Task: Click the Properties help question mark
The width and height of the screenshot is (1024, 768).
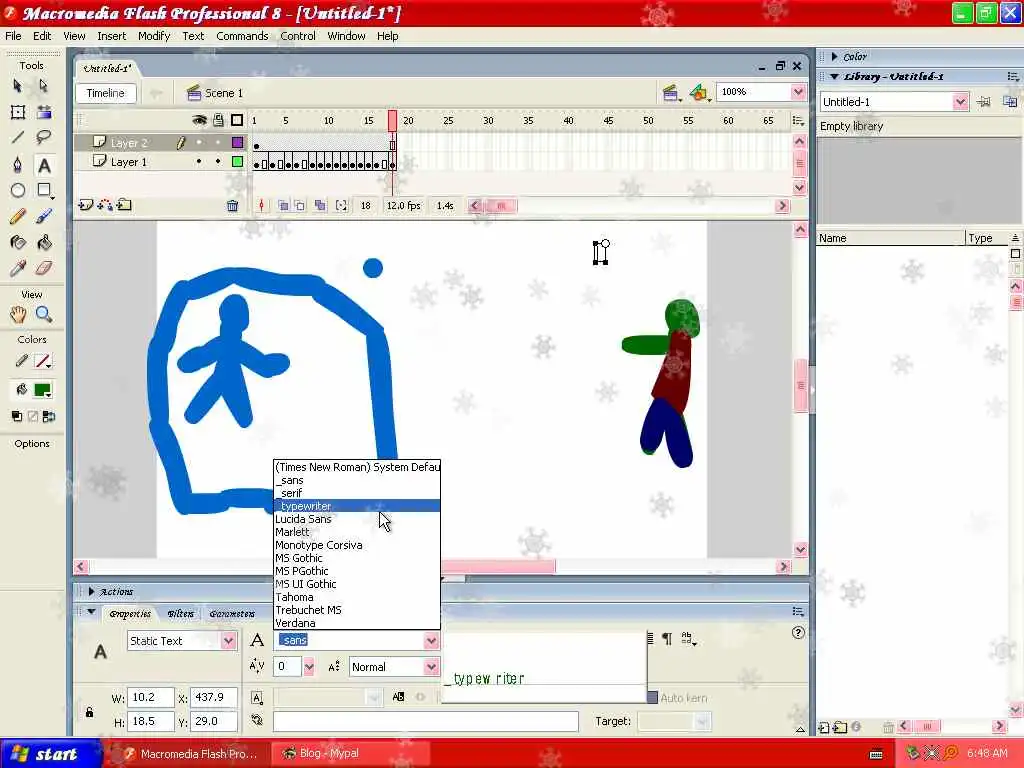Action: [798, 633]
